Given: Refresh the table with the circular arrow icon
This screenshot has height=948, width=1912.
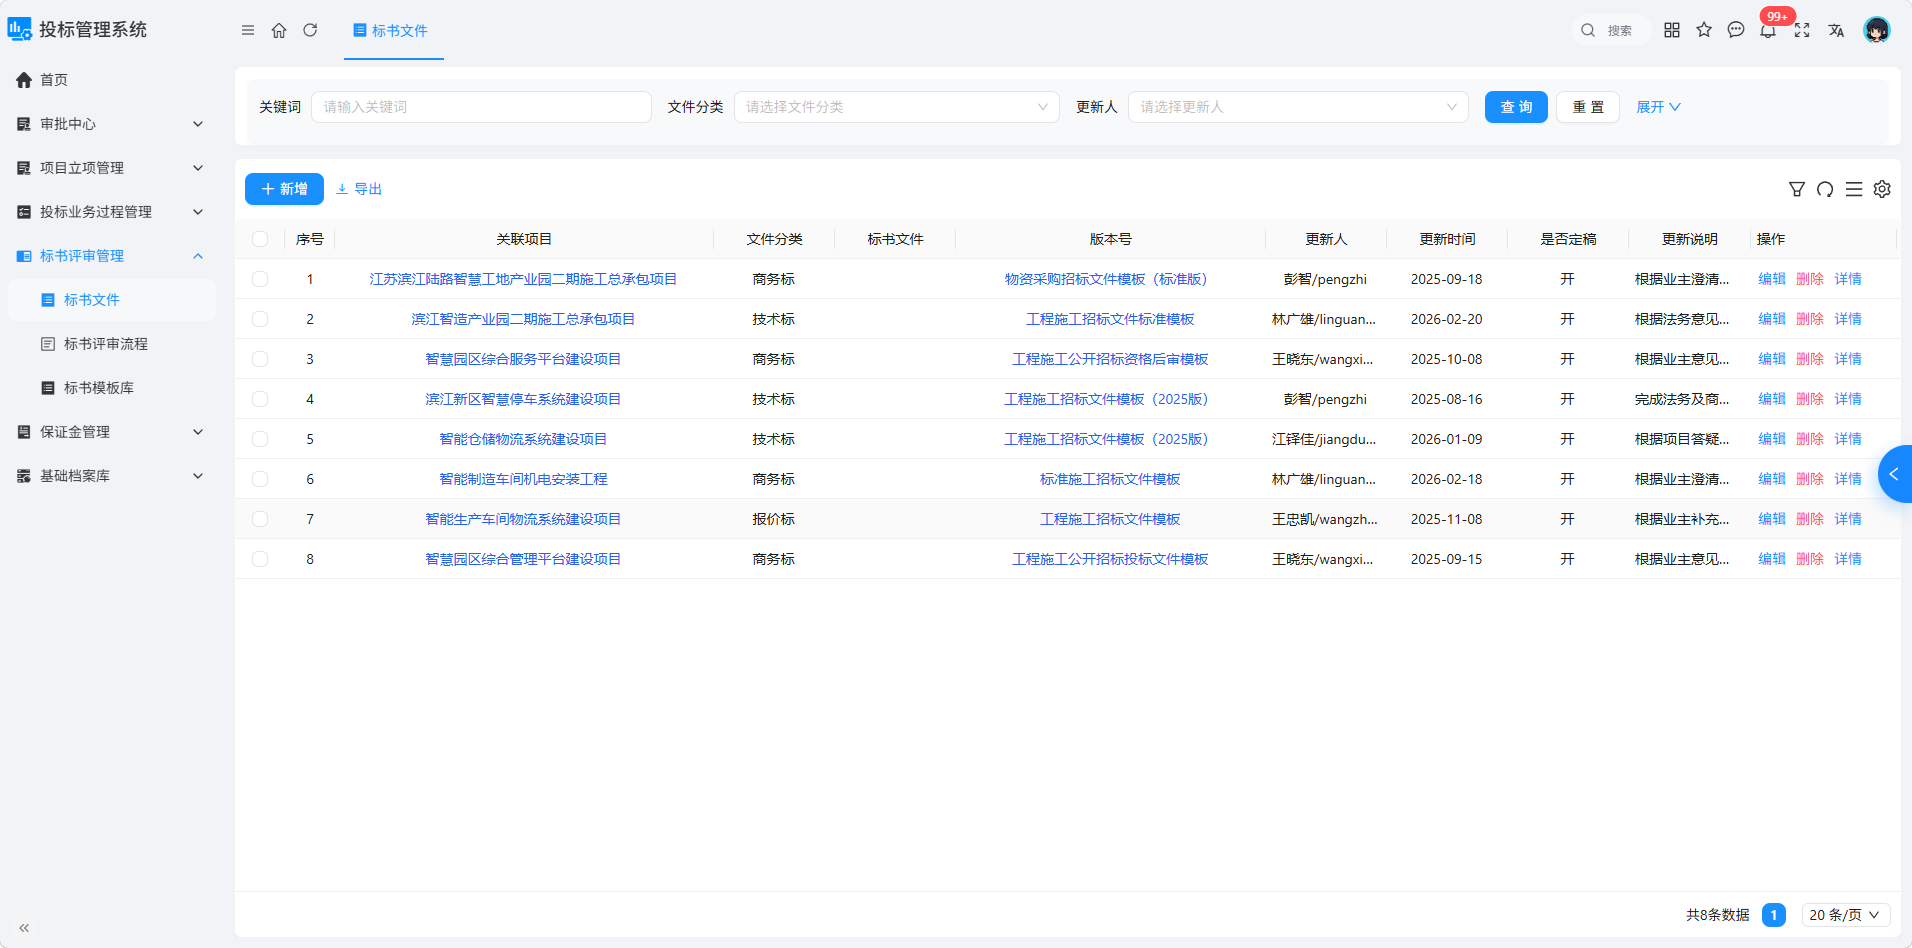Looking at the screenshot, I should [1825, 189].
